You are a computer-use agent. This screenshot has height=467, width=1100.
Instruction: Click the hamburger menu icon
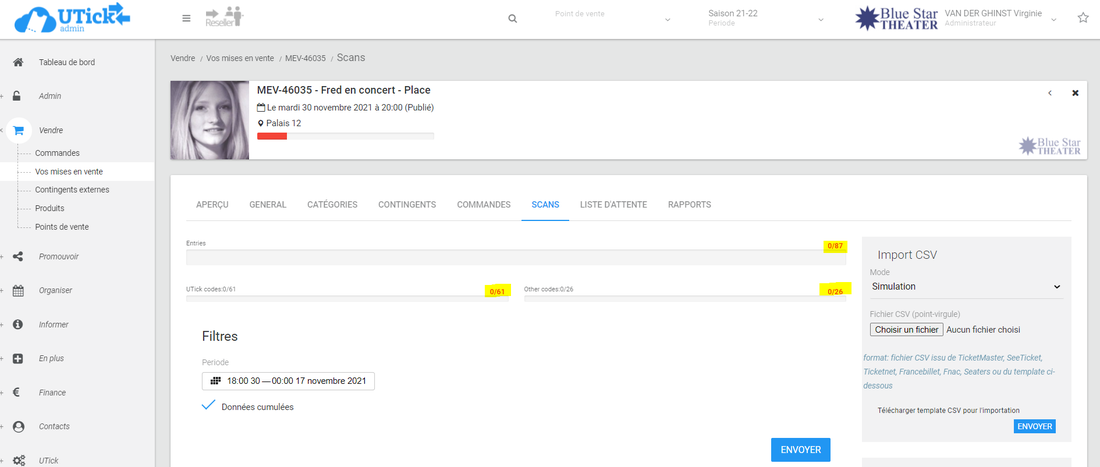tap(186, 18)
